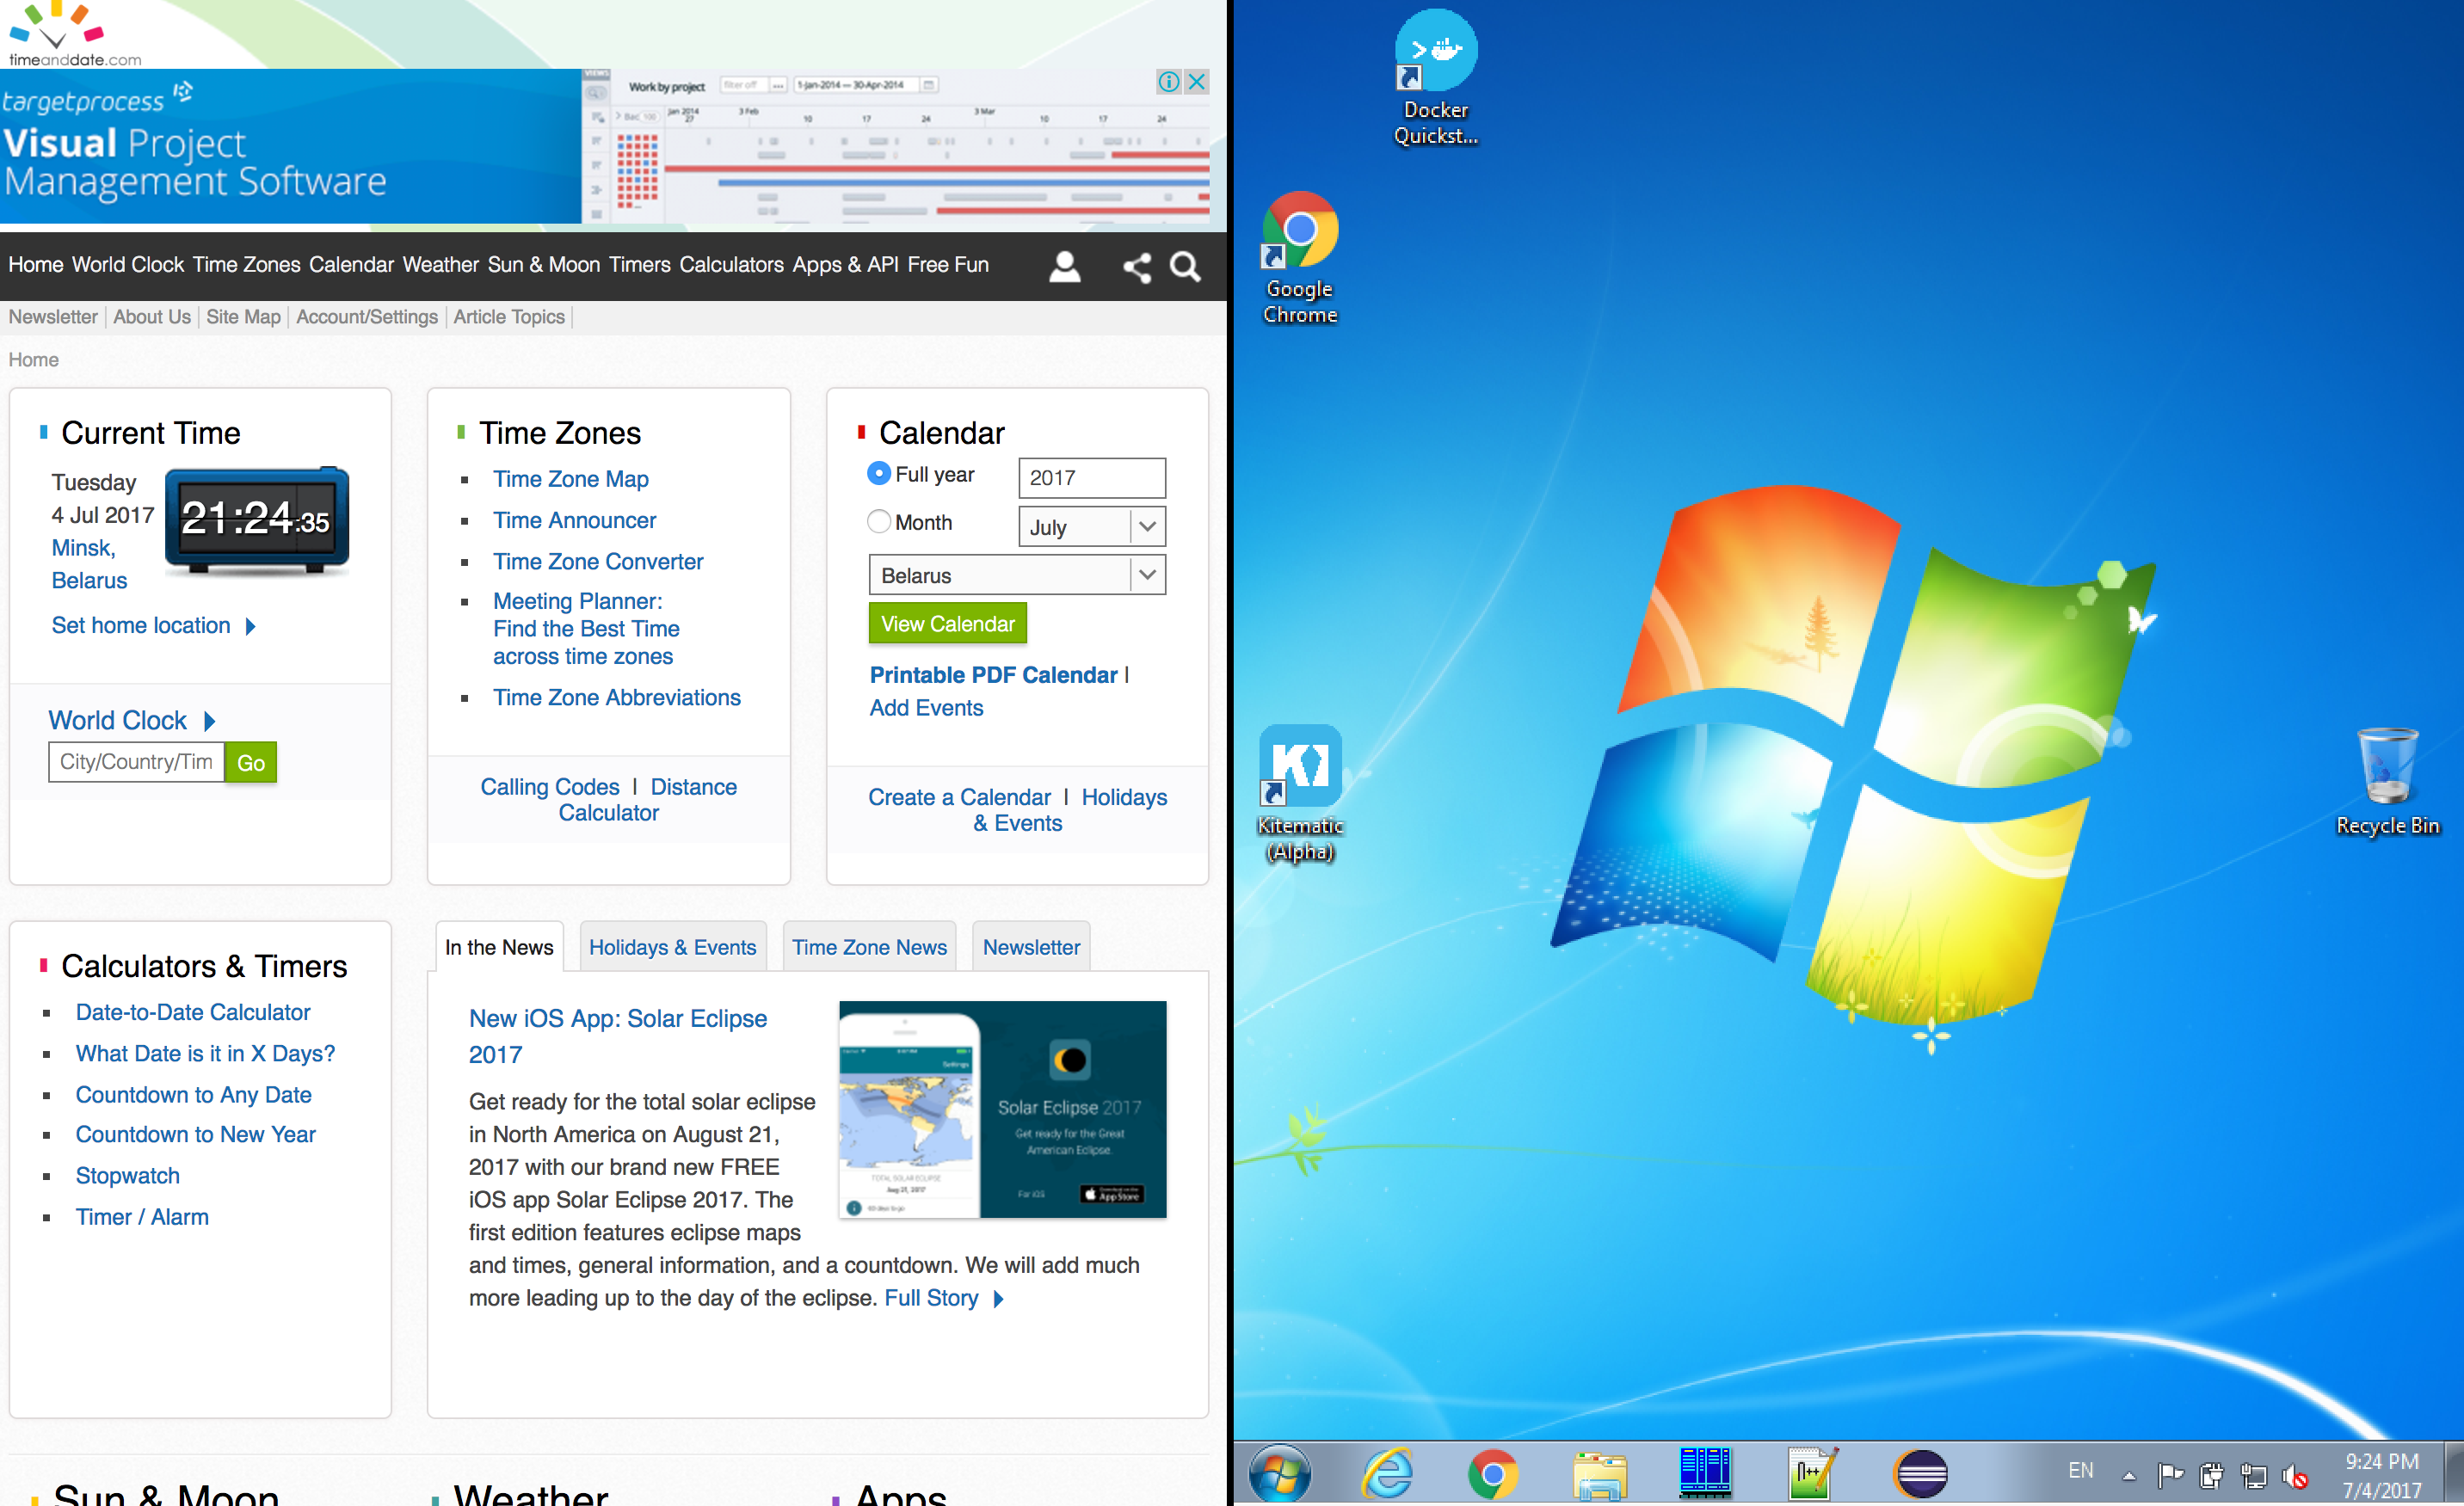Open the Create a Calendar link
Screen dimensions: 2464x1506
pyautogui.click(x=959, y=797)
